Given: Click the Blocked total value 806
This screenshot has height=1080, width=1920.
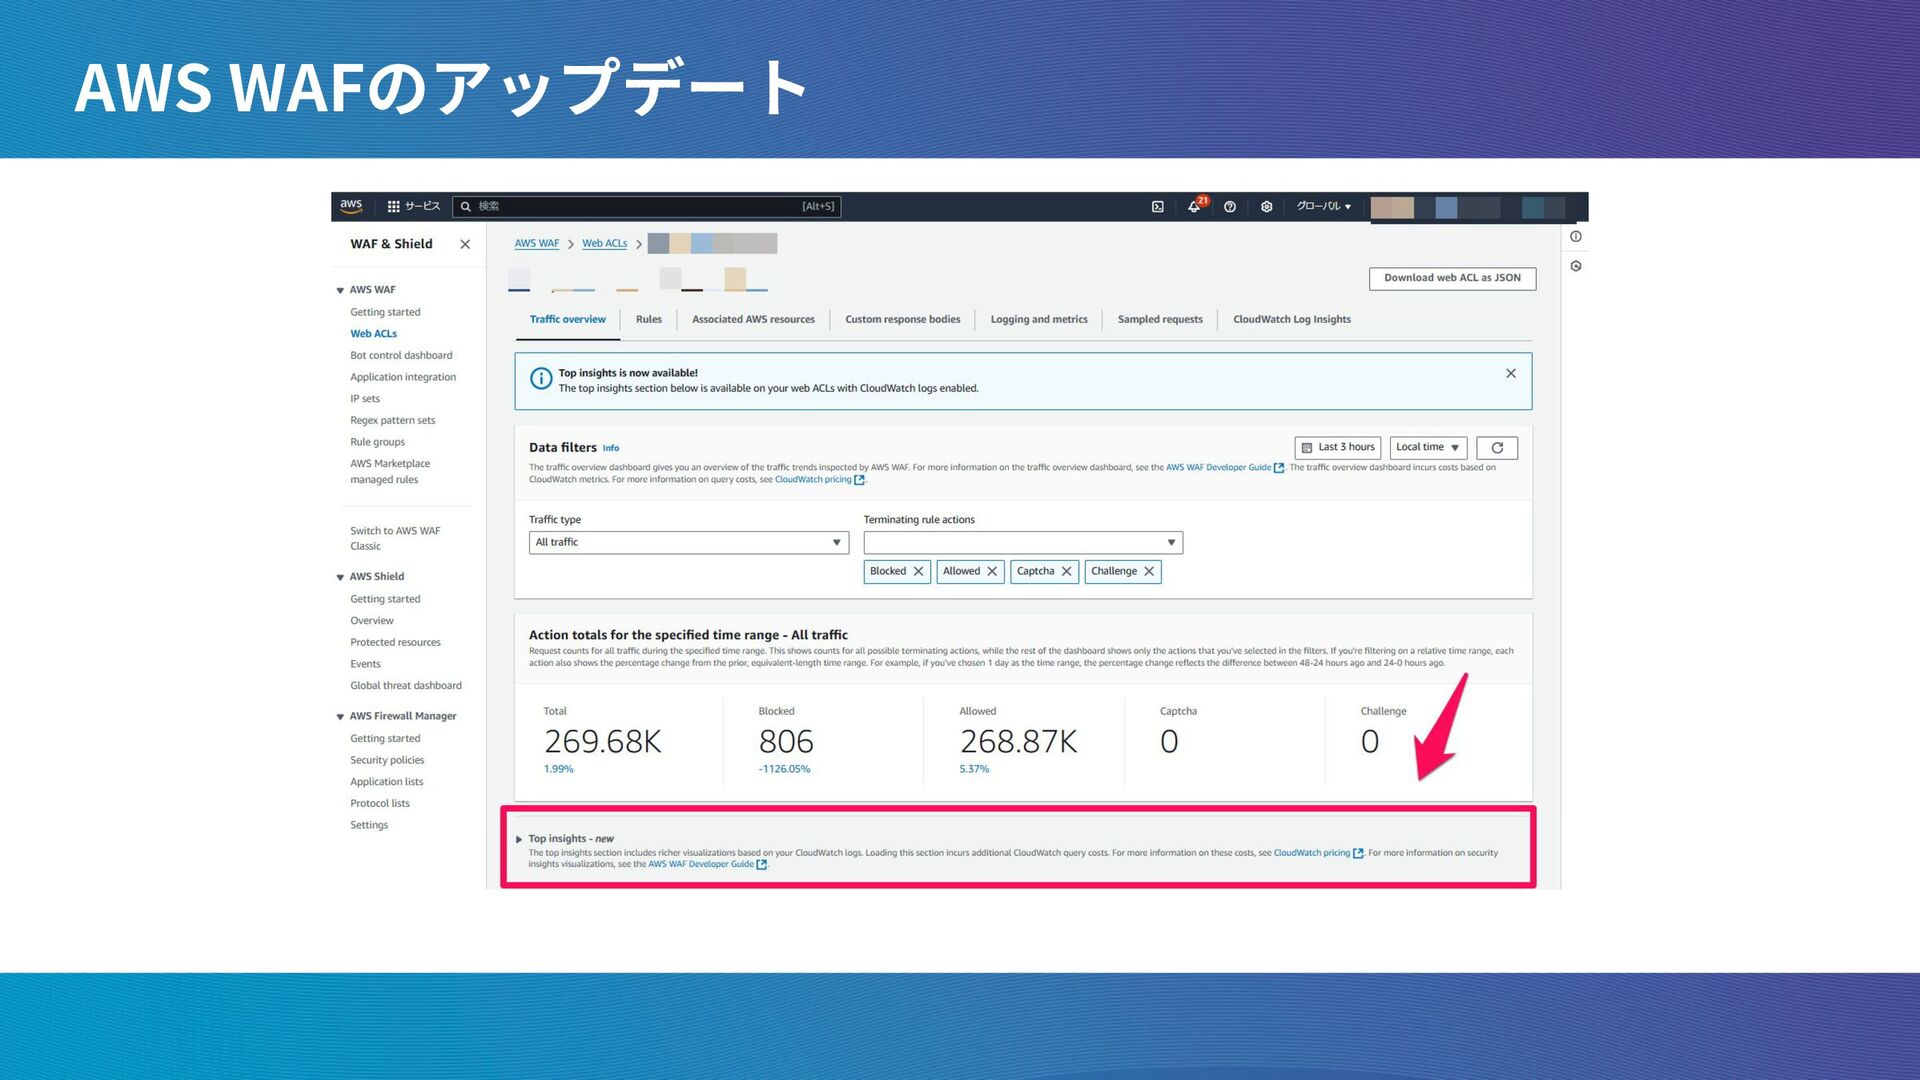Looking at the screenshot, I should tap(786, 742).
